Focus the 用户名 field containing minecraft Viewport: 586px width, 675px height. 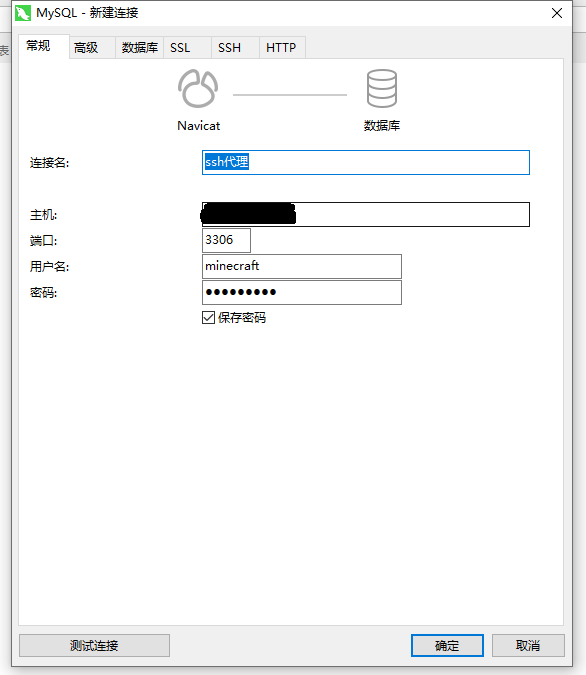click(302, 266)
